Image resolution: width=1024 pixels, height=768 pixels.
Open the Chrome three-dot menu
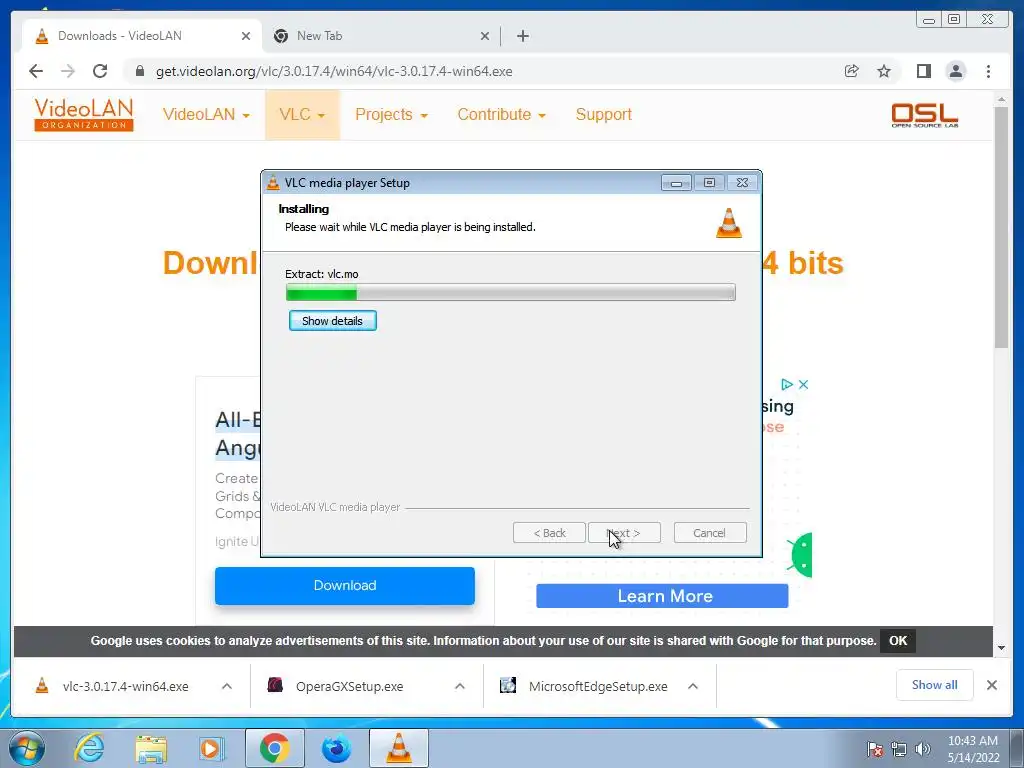tap(988, 71)
